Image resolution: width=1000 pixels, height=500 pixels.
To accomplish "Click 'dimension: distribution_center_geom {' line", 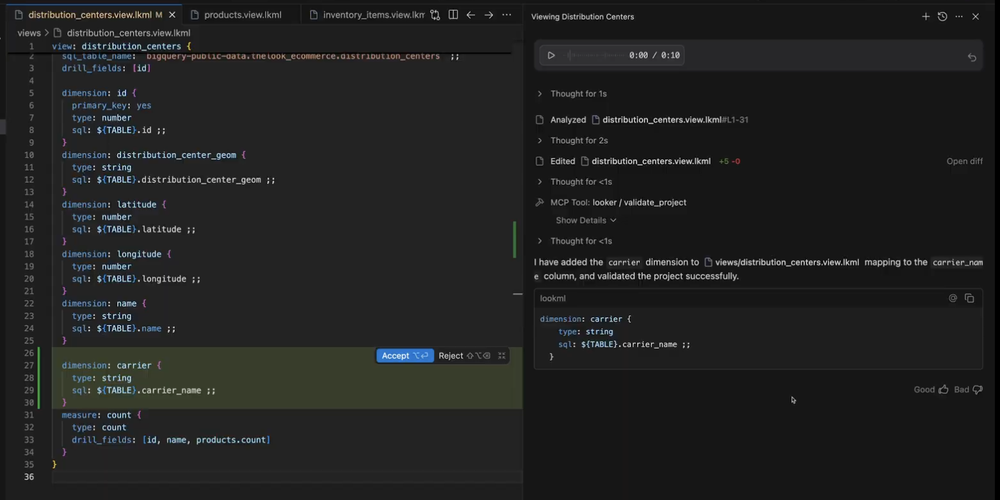I will [154, 155].
